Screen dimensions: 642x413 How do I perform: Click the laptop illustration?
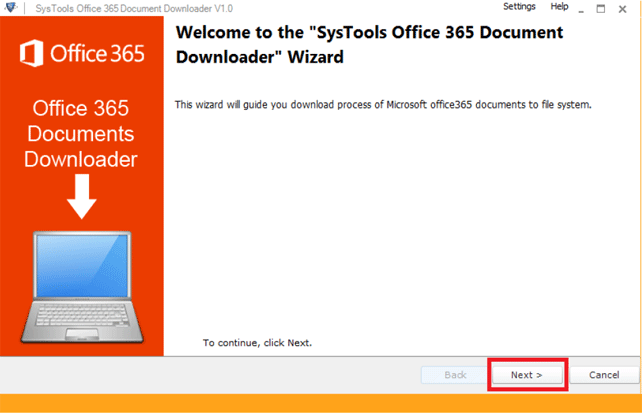pyautogui.click(x=82, y=287)
